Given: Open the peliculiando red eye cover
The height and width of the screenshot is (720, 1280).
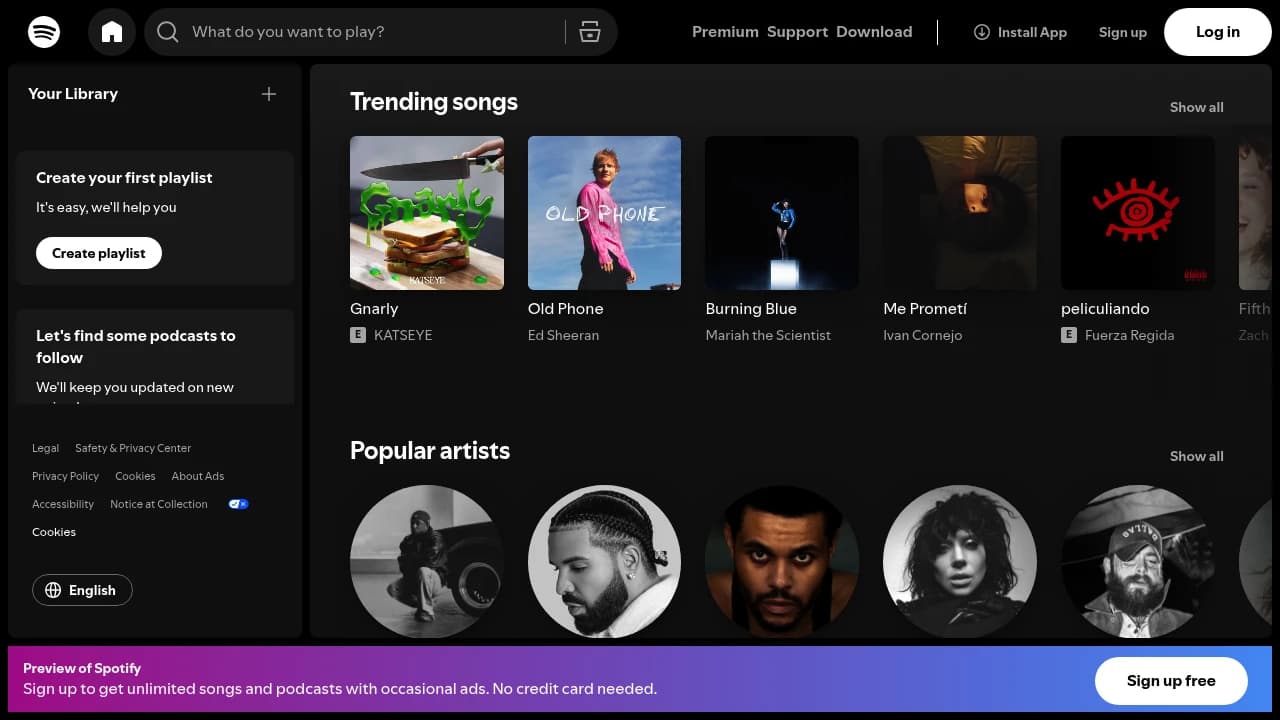Looking at the screenshot, I should click(x=1138, y=213).
